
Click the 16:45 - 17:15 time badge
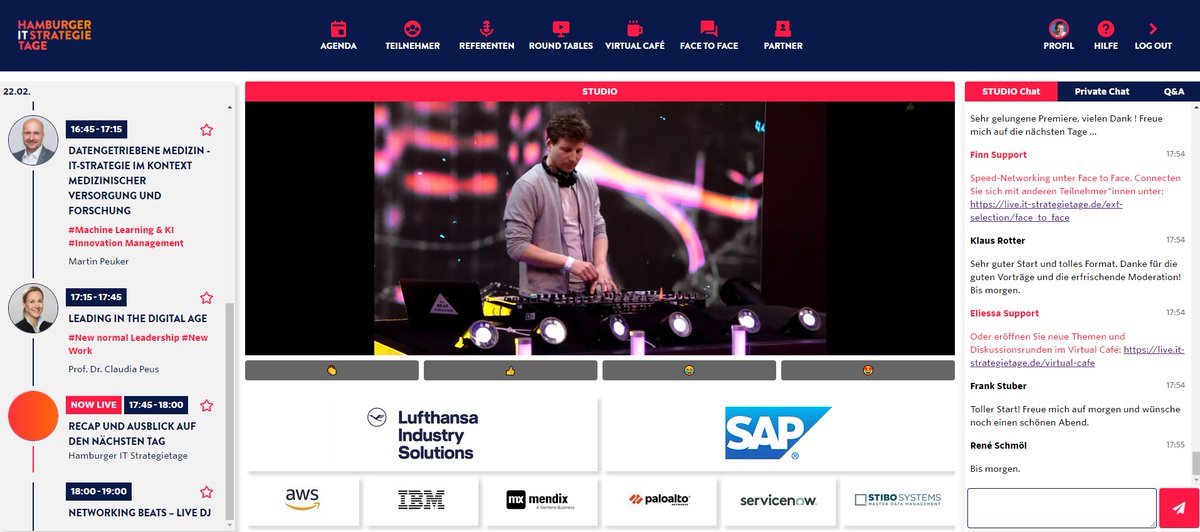coord(96,129)
